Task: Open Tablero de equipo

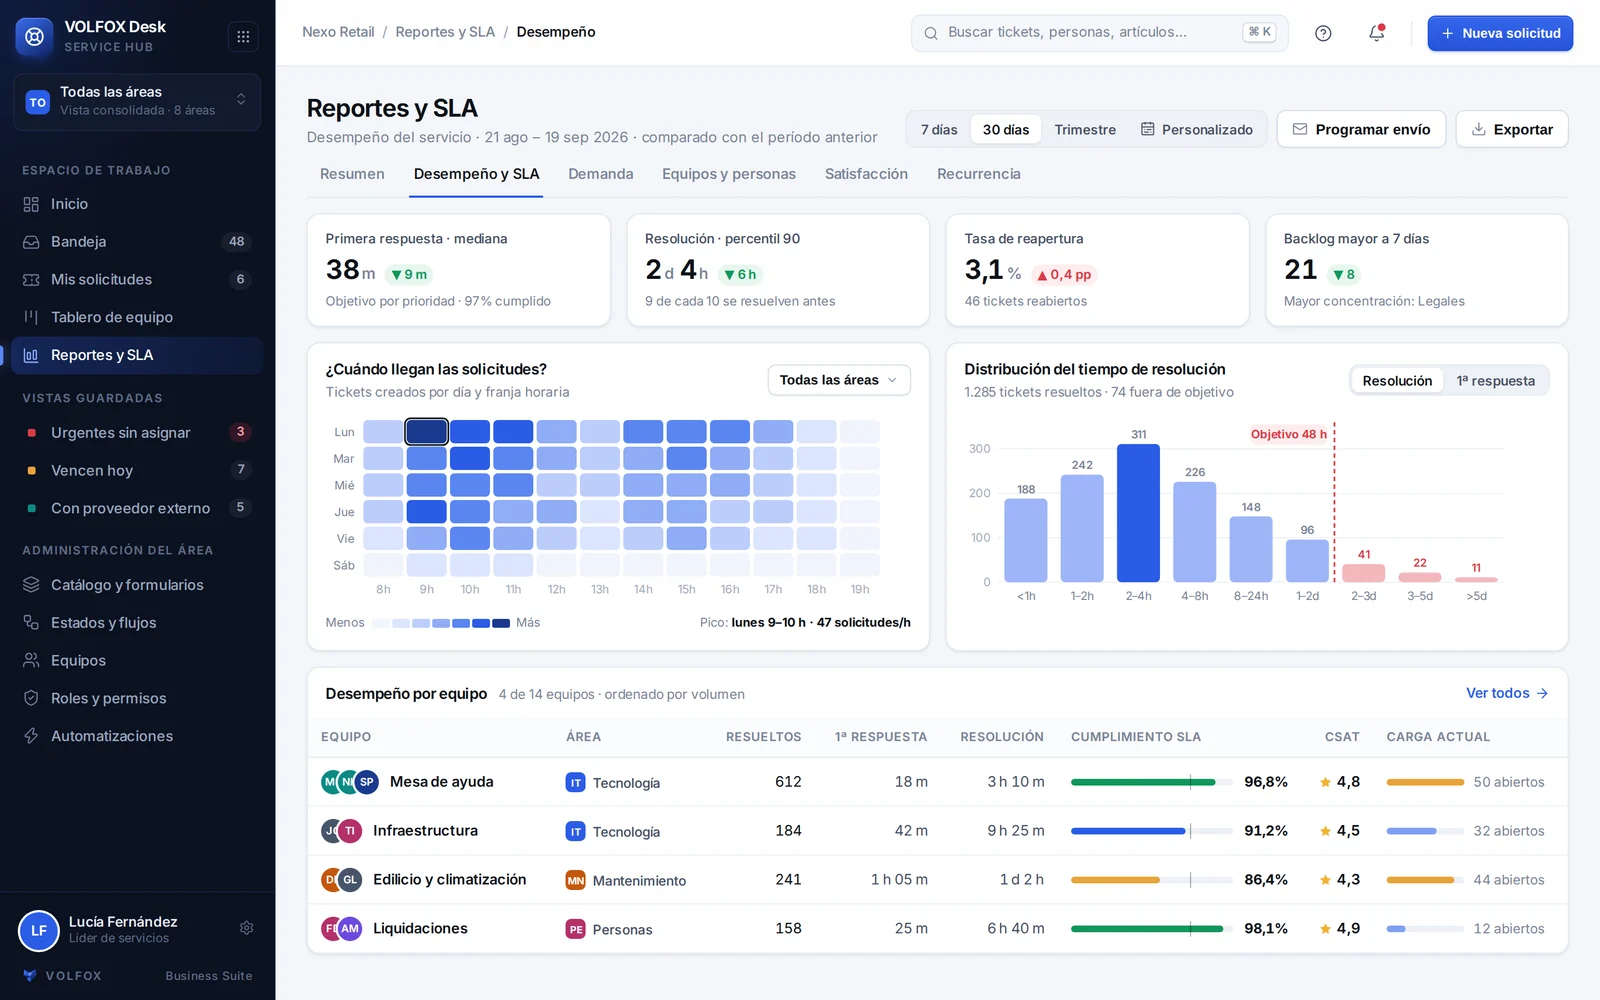Action: 137,317
